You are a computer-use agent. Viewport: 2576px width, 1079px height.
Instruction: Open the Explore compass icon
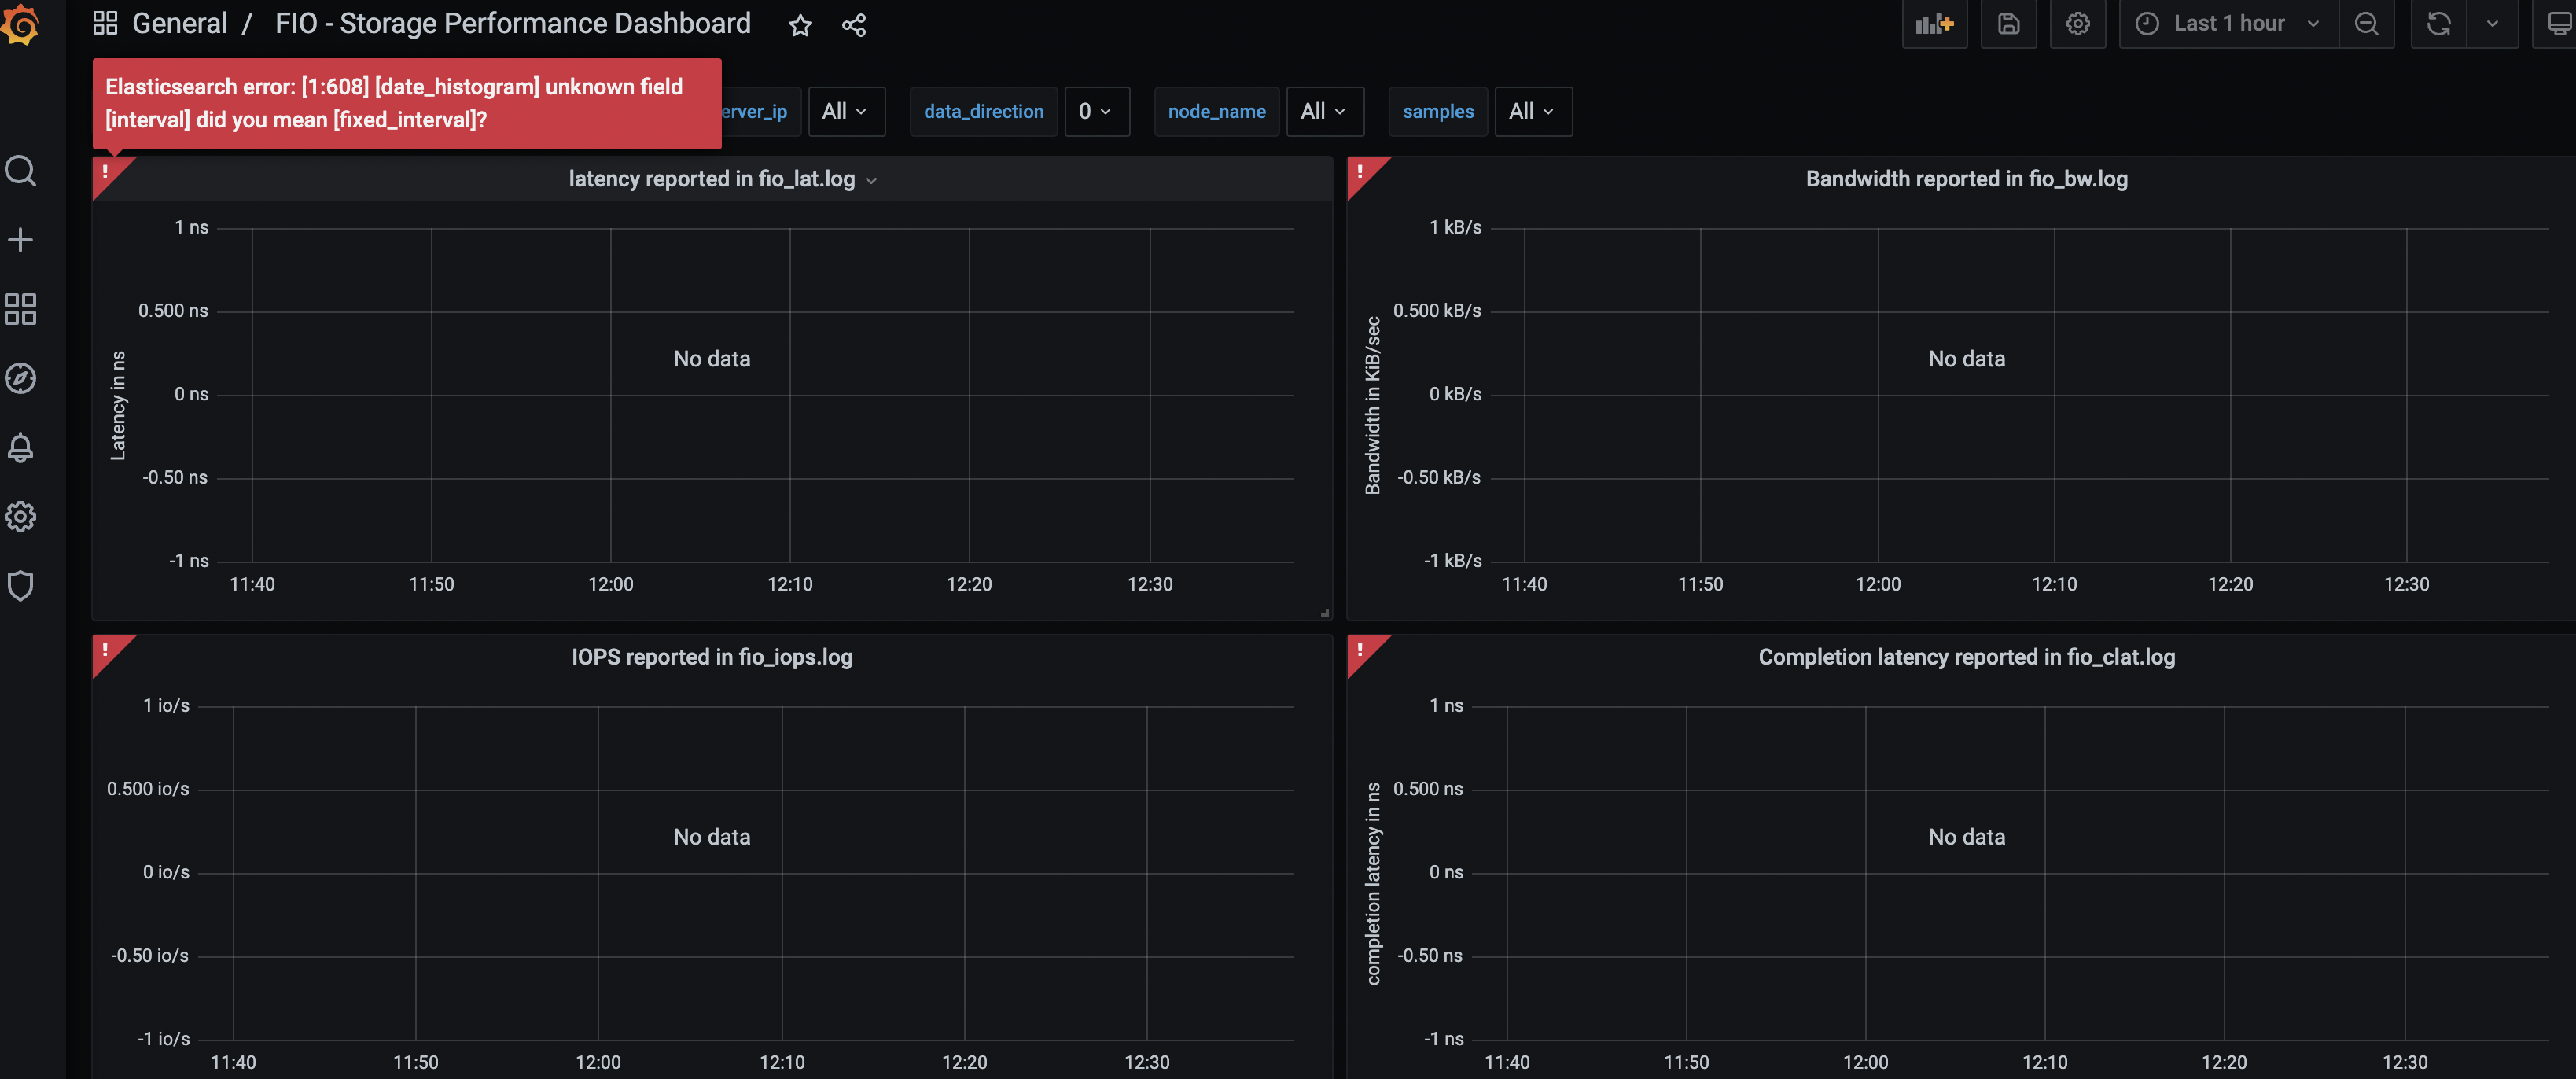21,378
